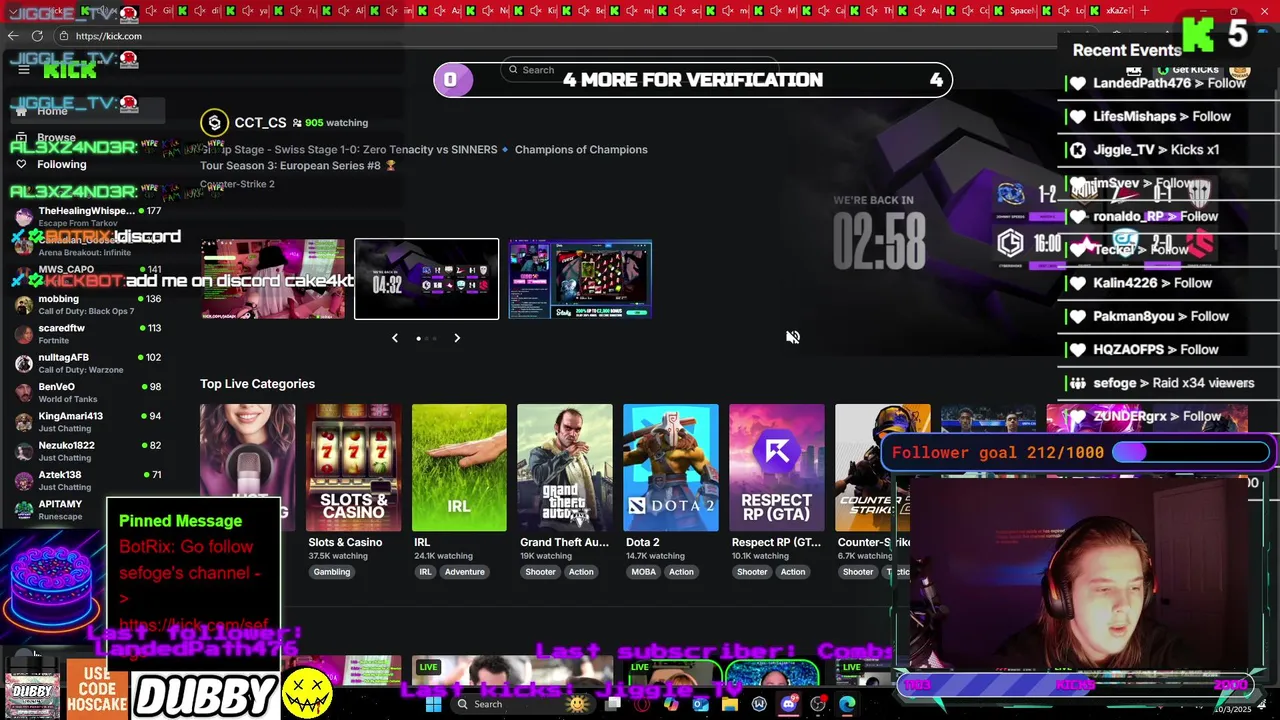Open Discord from the taskbar
Viewport: 1280px width, 720px height.
pos(789,704)
